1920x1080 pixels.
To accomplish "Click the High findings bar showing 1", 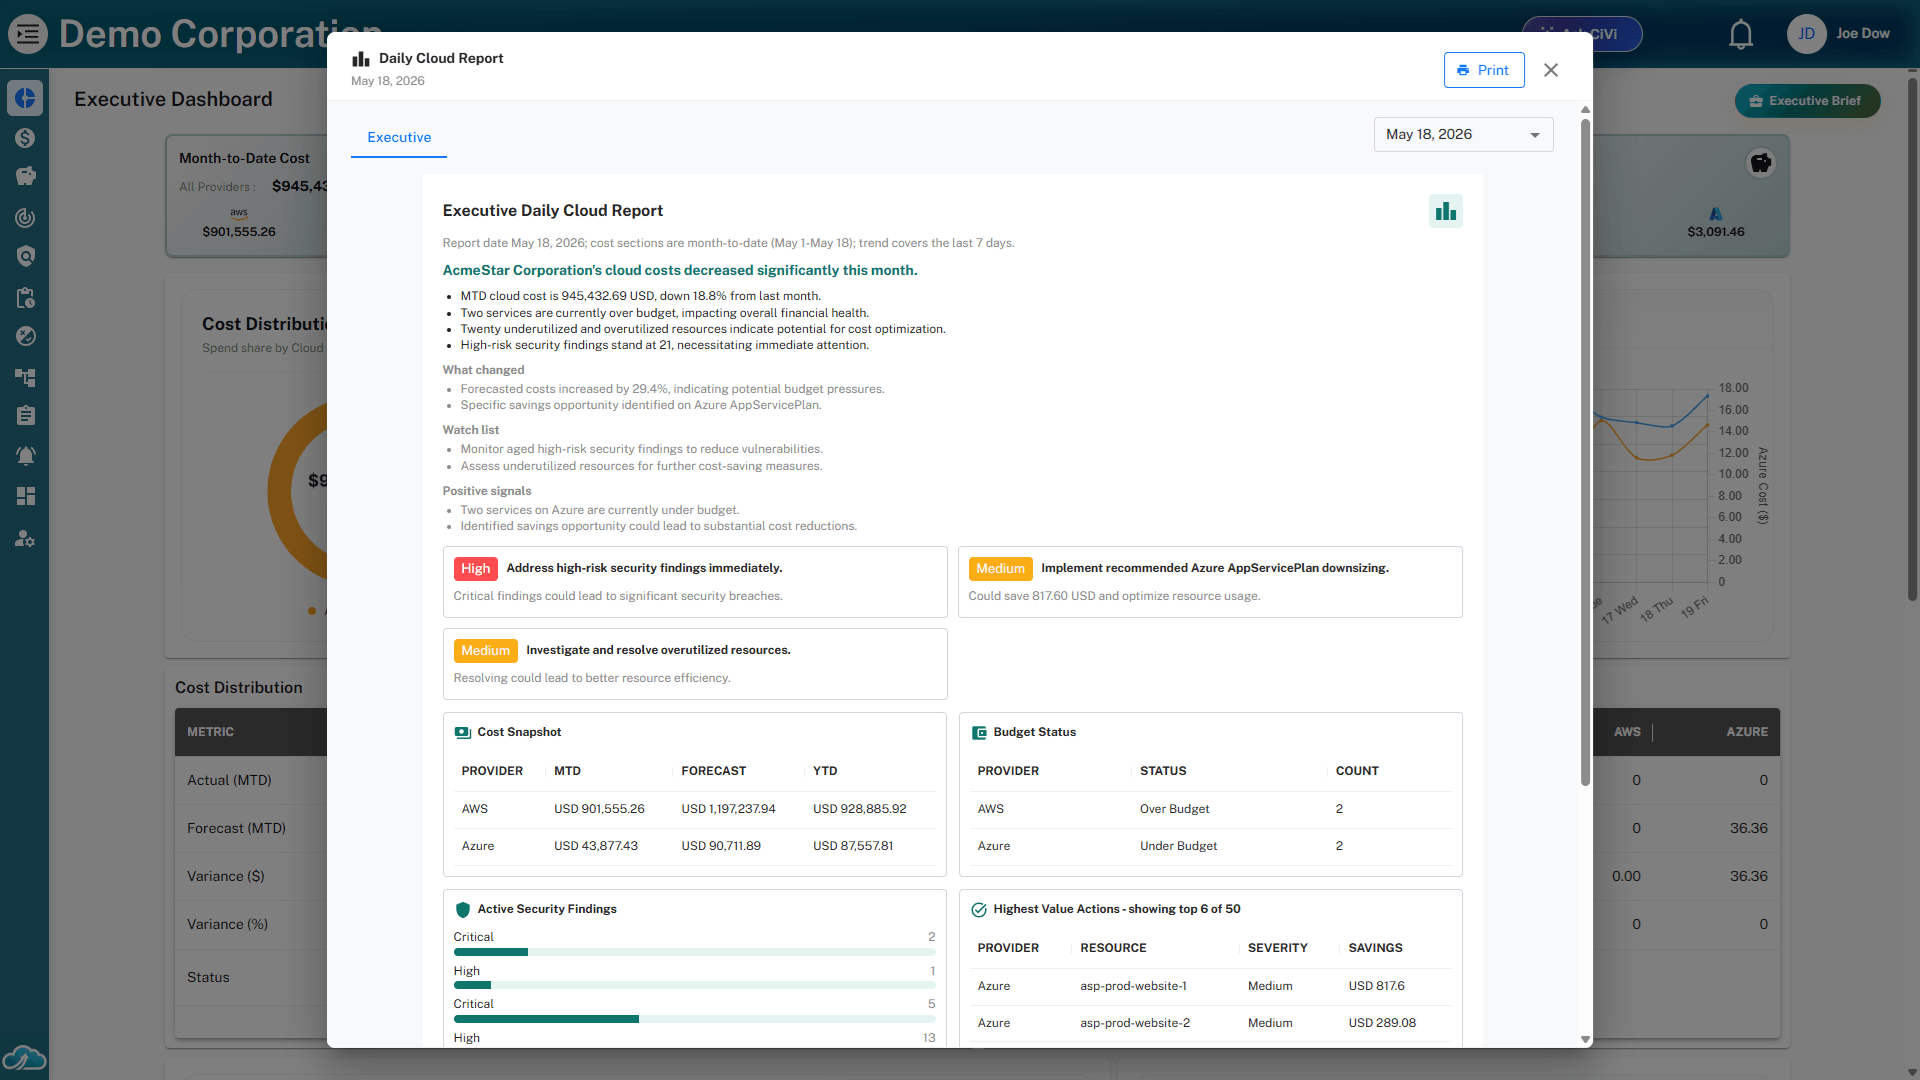I will pyautogui.click(x=694, y=986).
